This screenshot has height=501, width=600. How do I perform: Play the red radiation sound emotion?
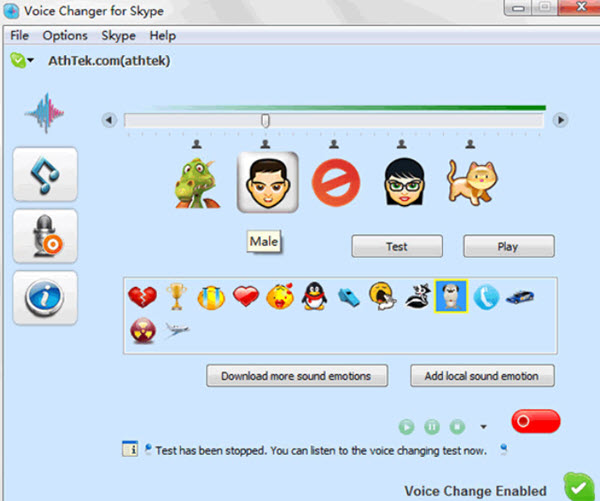(143, 330)
